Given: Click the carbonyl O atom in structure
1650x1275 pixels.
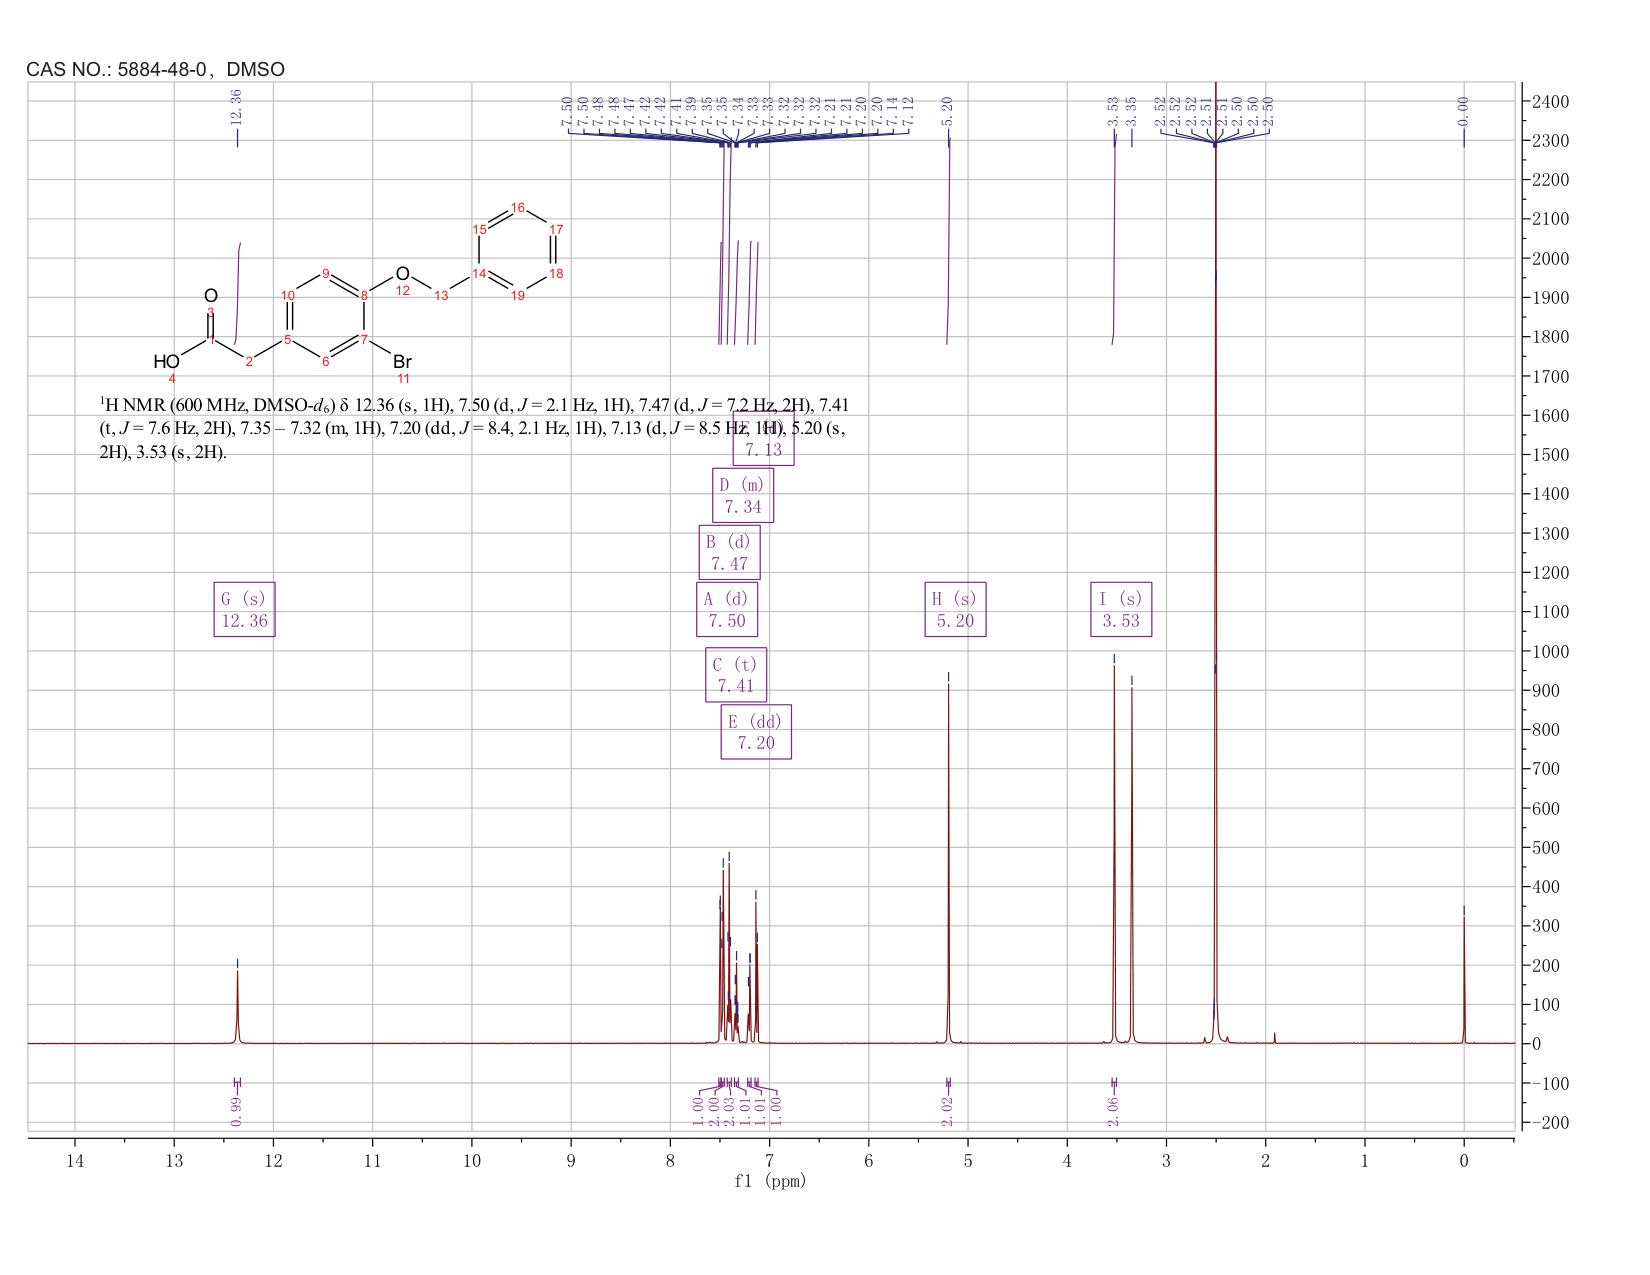Looking at the screenshot, I should point(210,296).
